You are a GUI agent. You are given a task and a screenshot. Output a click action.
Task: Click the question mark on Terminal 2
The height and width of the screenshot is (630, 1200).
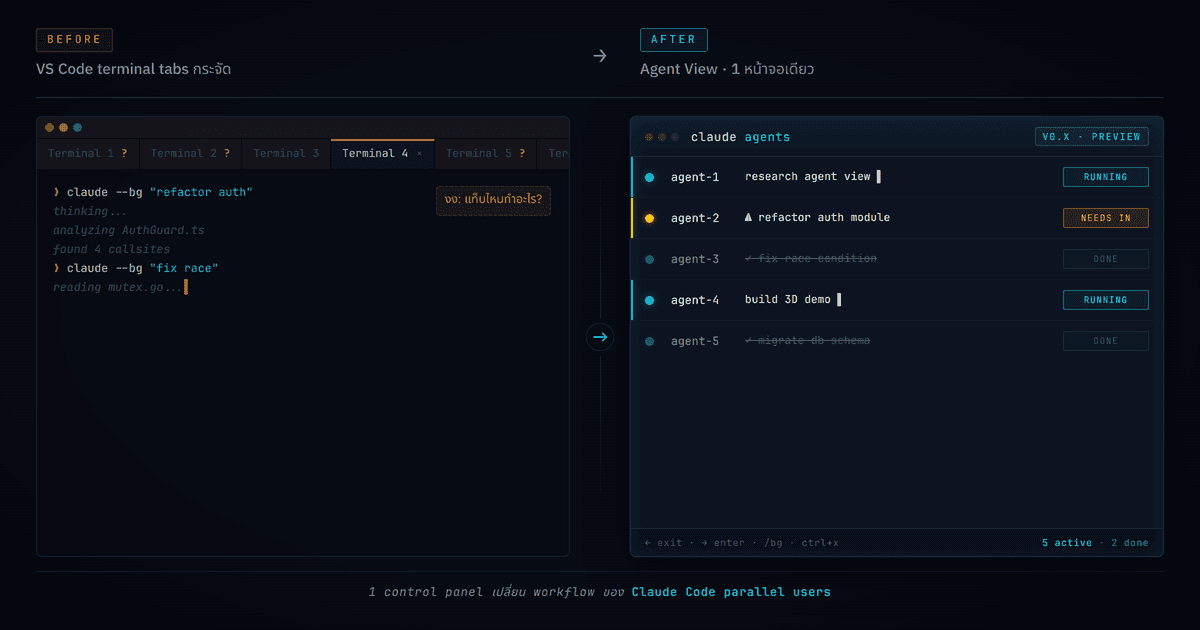pos(227,154)
